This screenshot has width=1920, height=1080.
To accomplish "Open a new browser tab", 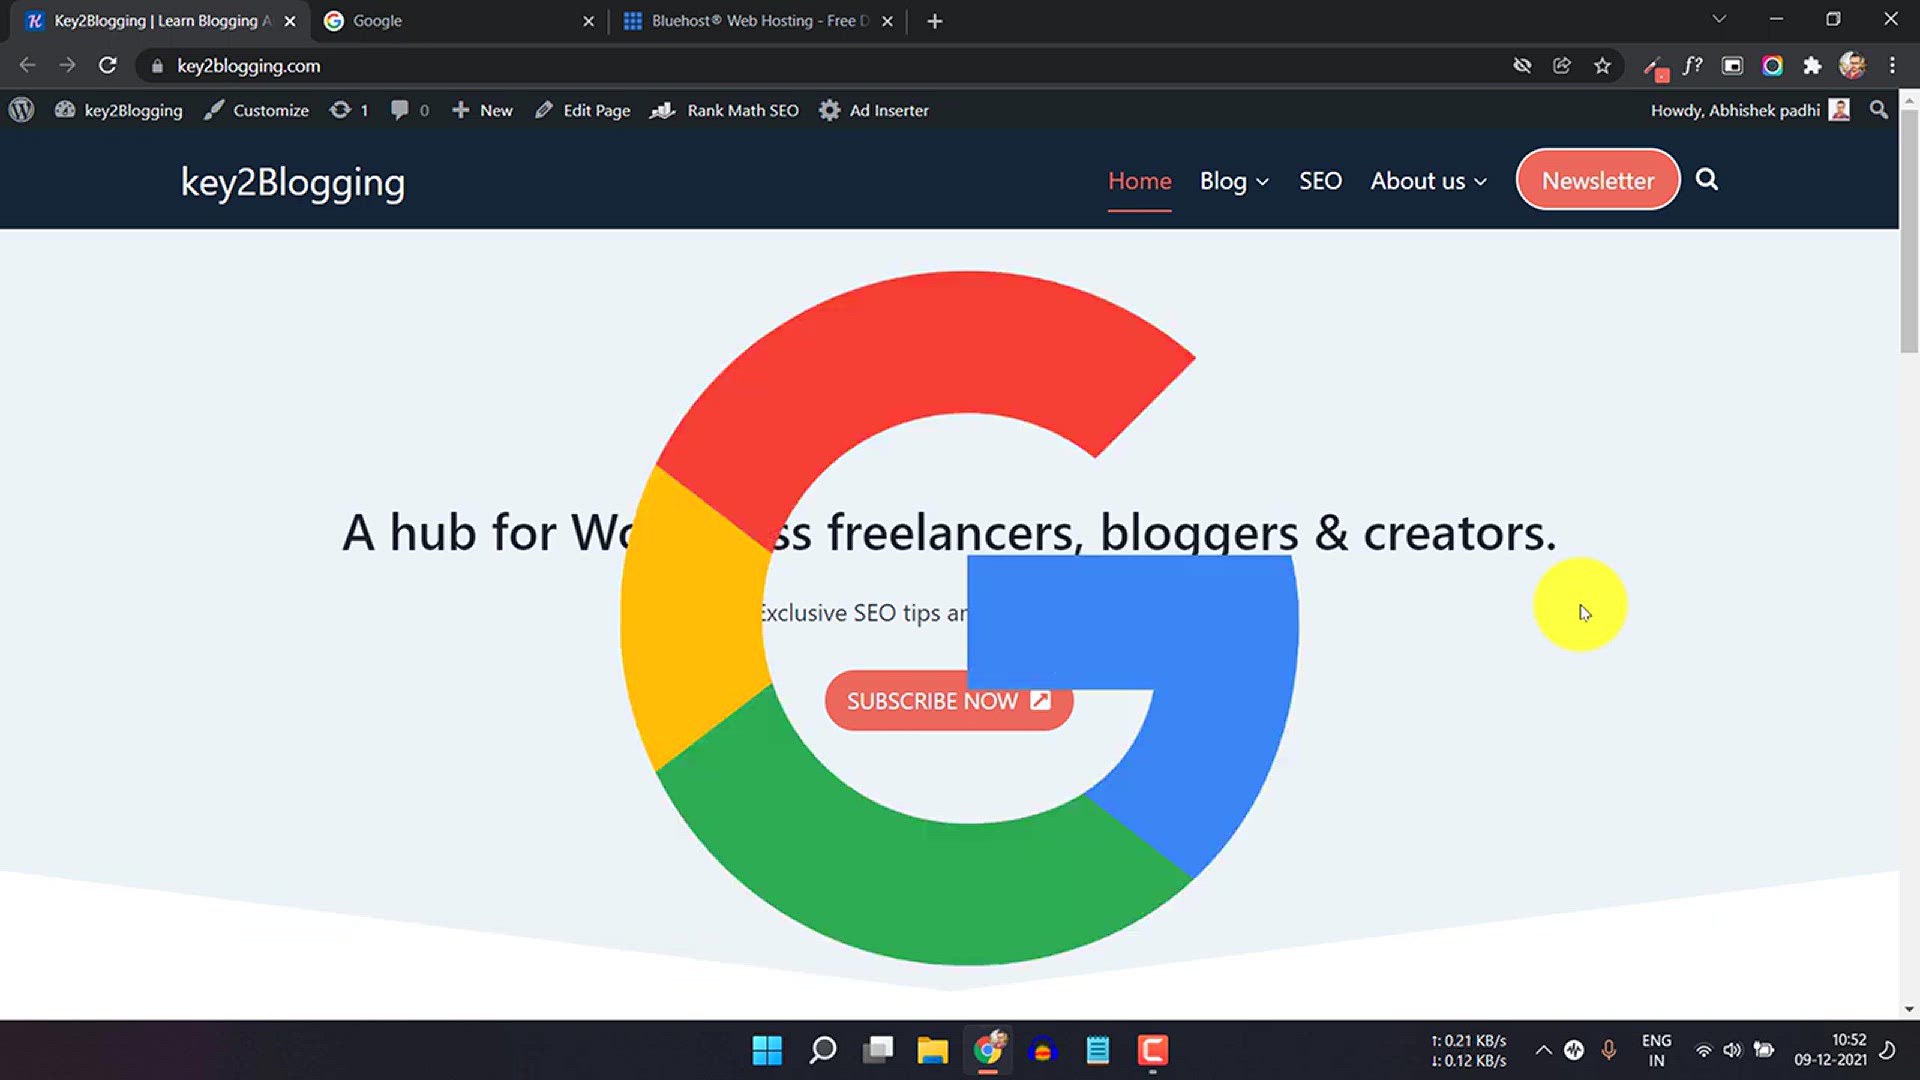I will point(935,21).
